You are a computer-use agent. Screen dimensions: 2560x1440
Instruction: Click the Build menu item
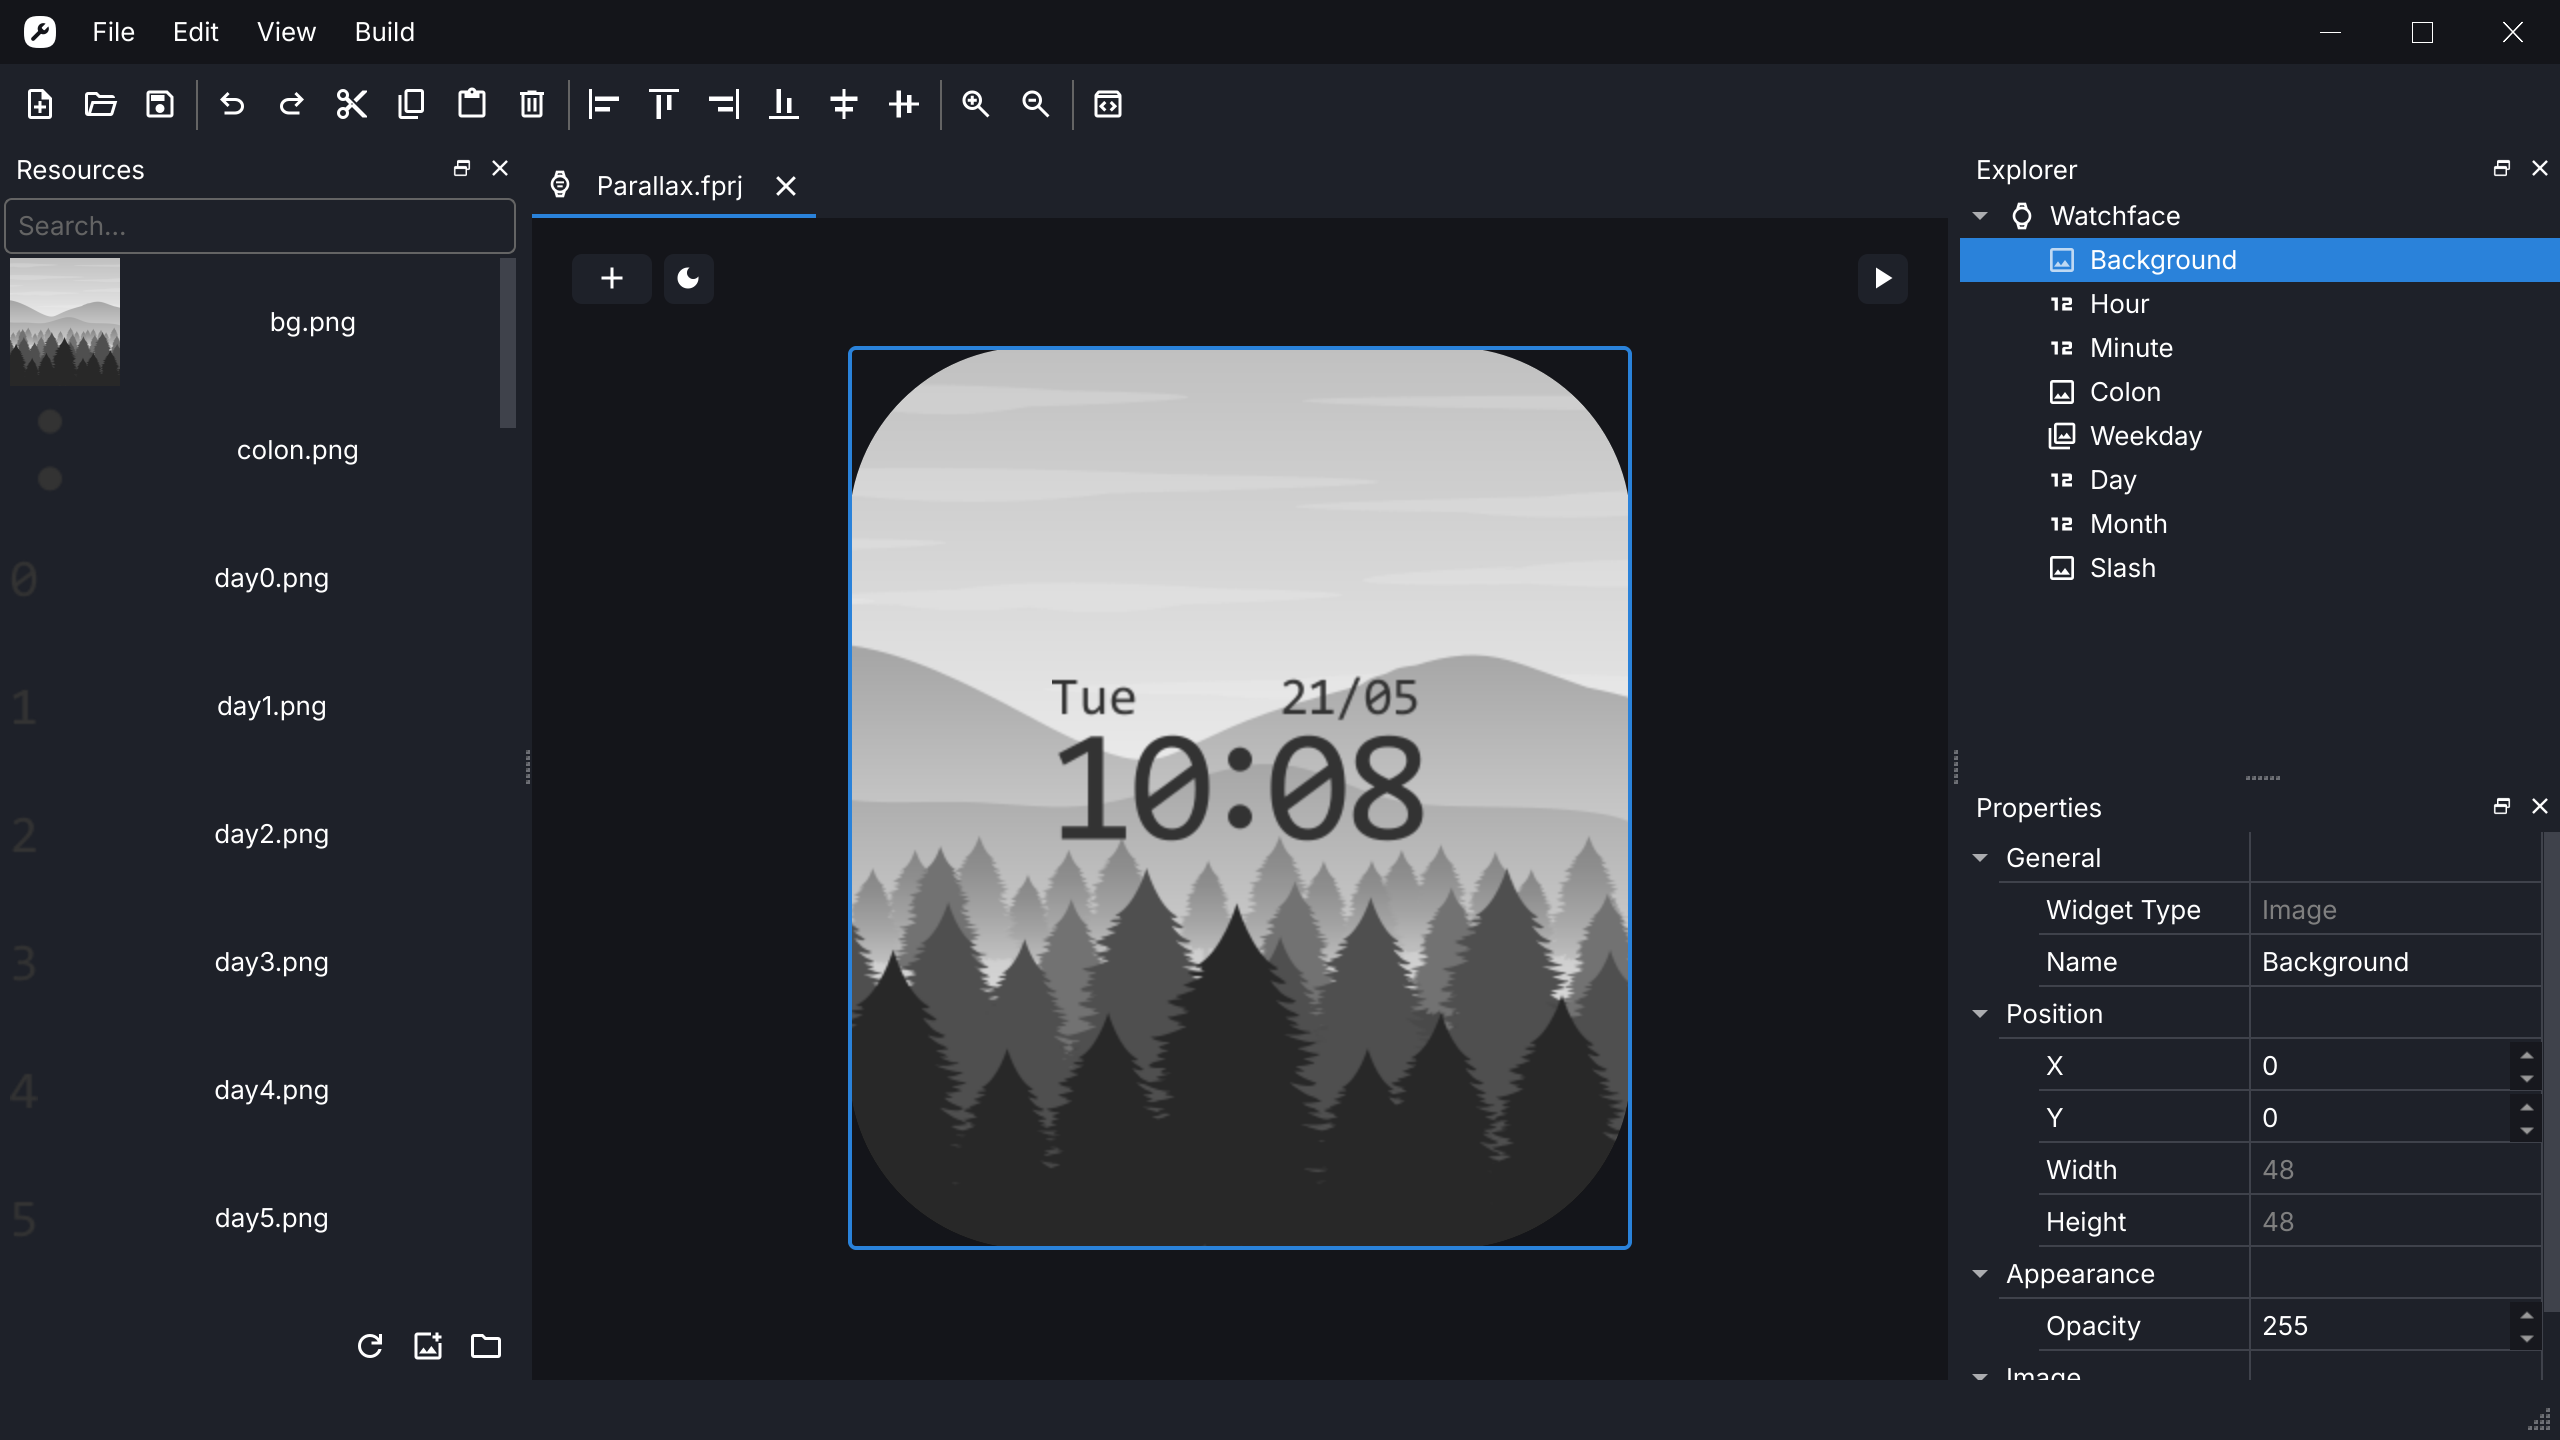pyautogui.click(x=383, y=32)
